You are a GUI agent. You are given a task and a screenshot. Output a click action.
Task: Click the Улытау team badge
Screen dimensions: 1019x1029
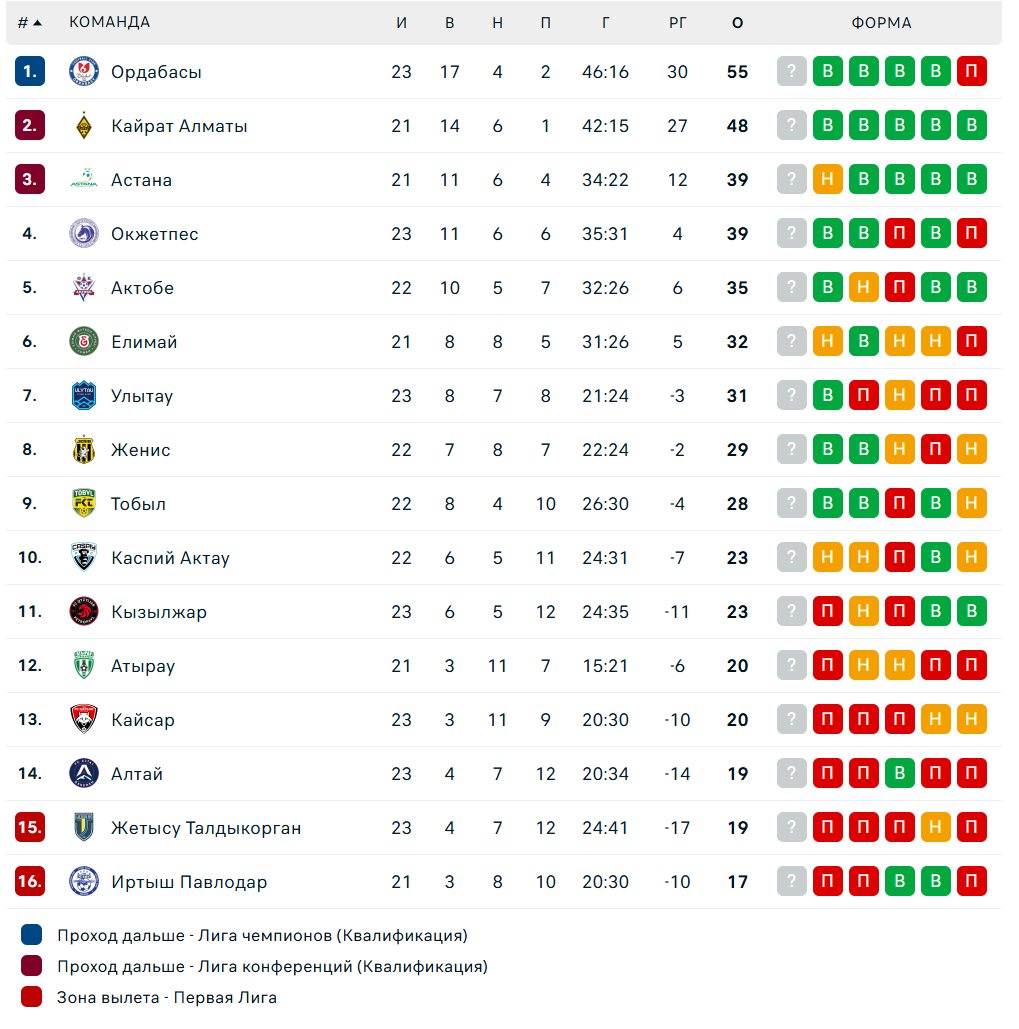tap(84, 395)
